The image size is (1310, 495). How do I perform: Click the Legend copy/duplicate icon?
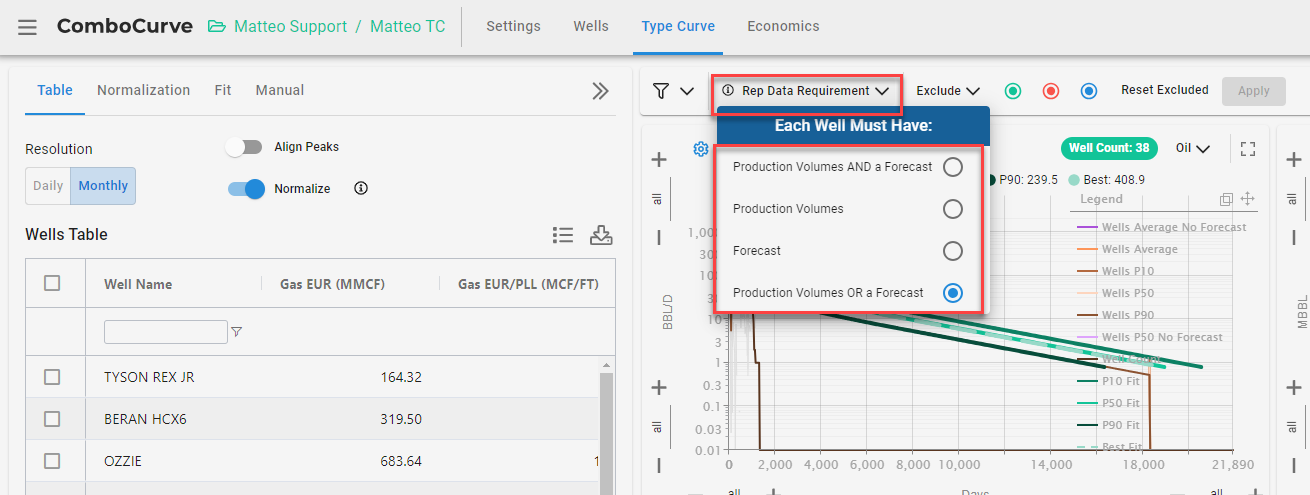click(x=1227, y=199)
